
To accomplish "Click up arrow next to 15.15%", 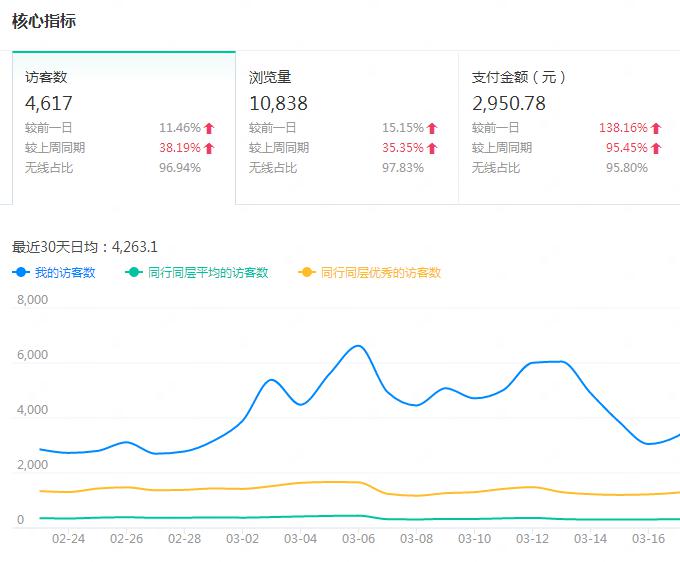I will [433, 128].
